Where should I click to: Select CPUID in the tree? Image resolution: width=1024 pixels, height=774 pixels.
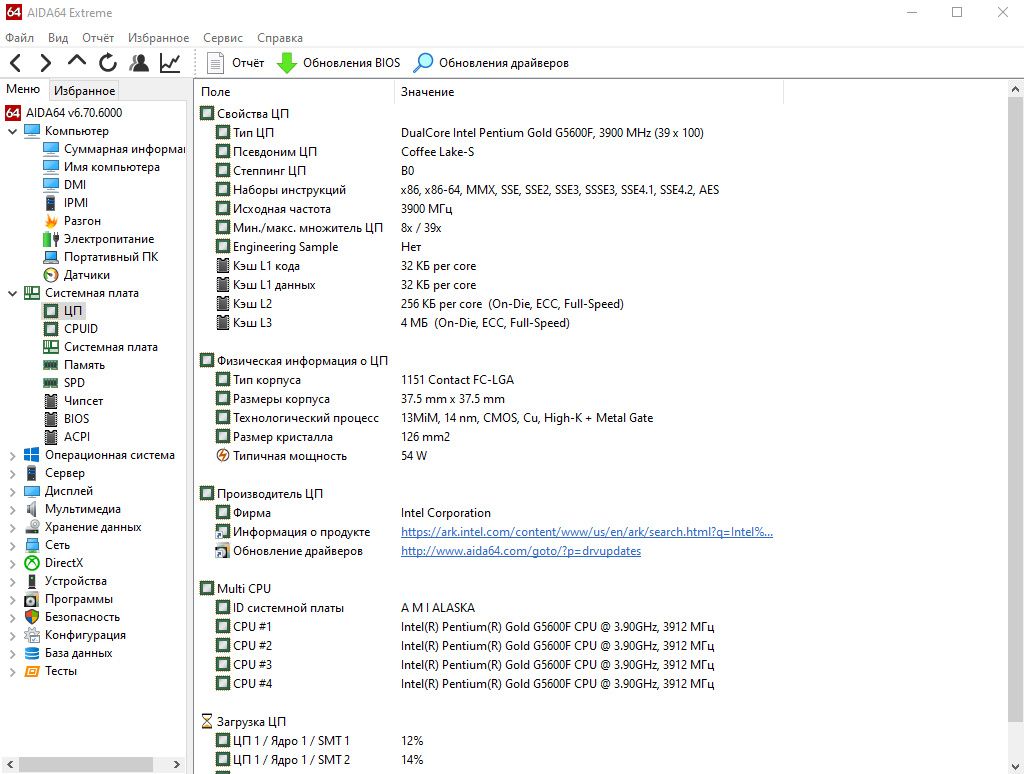pos(71,329)
